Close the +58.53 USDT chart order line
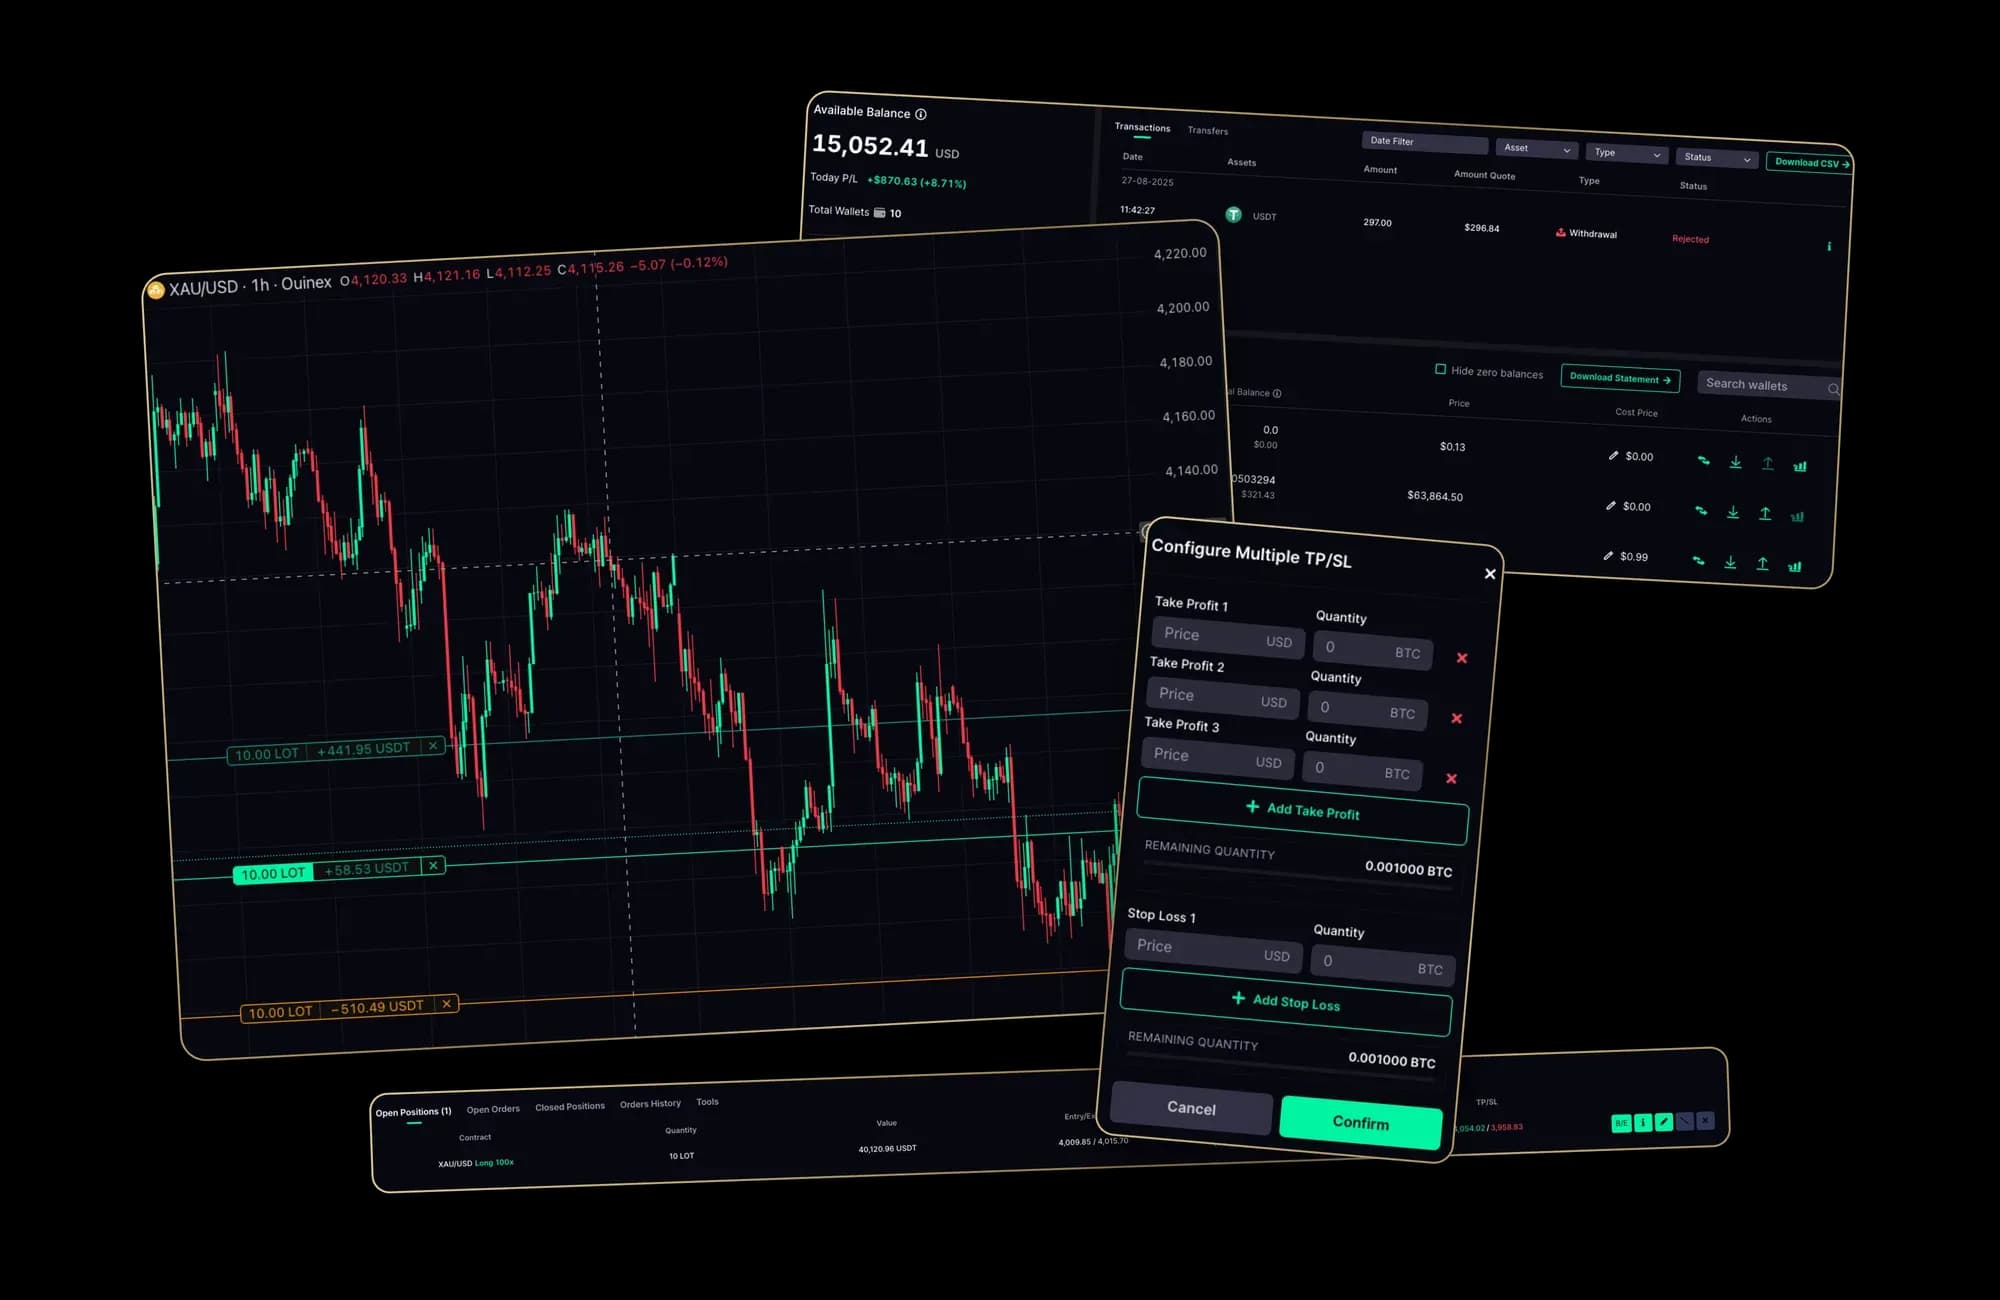2000x1300 pixels. 433,866
